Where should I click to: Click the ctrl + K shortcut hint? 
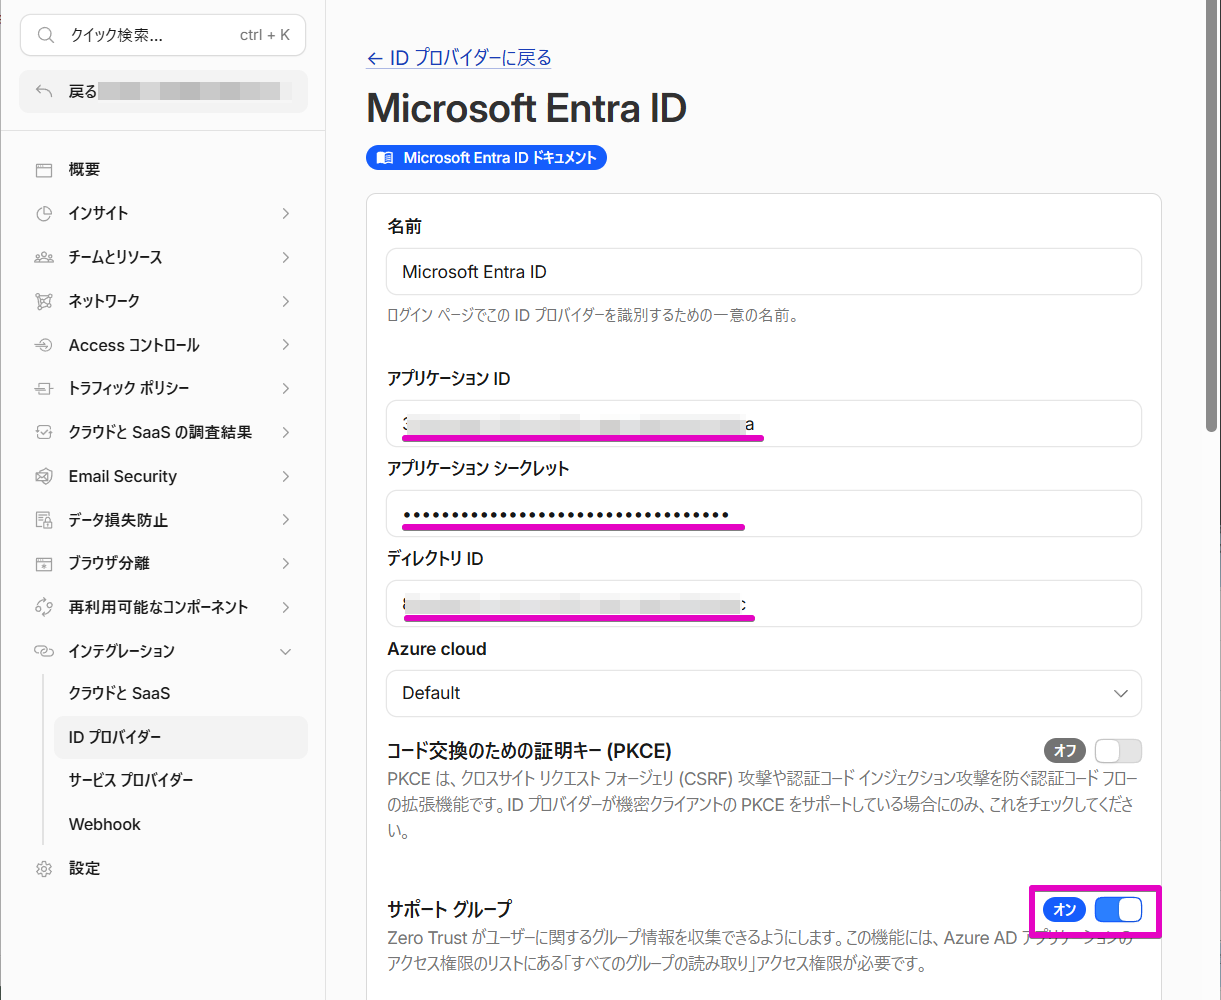click(265, 35)
